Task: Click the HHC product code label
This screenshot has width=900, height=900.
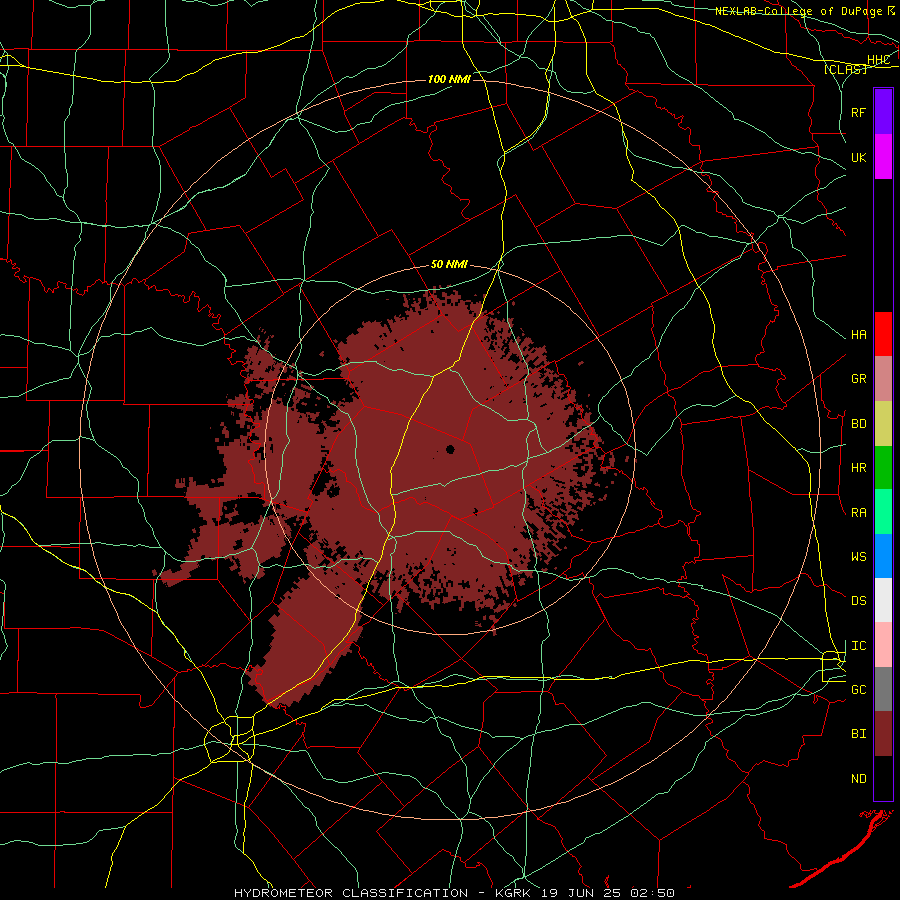Action: tap(878, 60)
